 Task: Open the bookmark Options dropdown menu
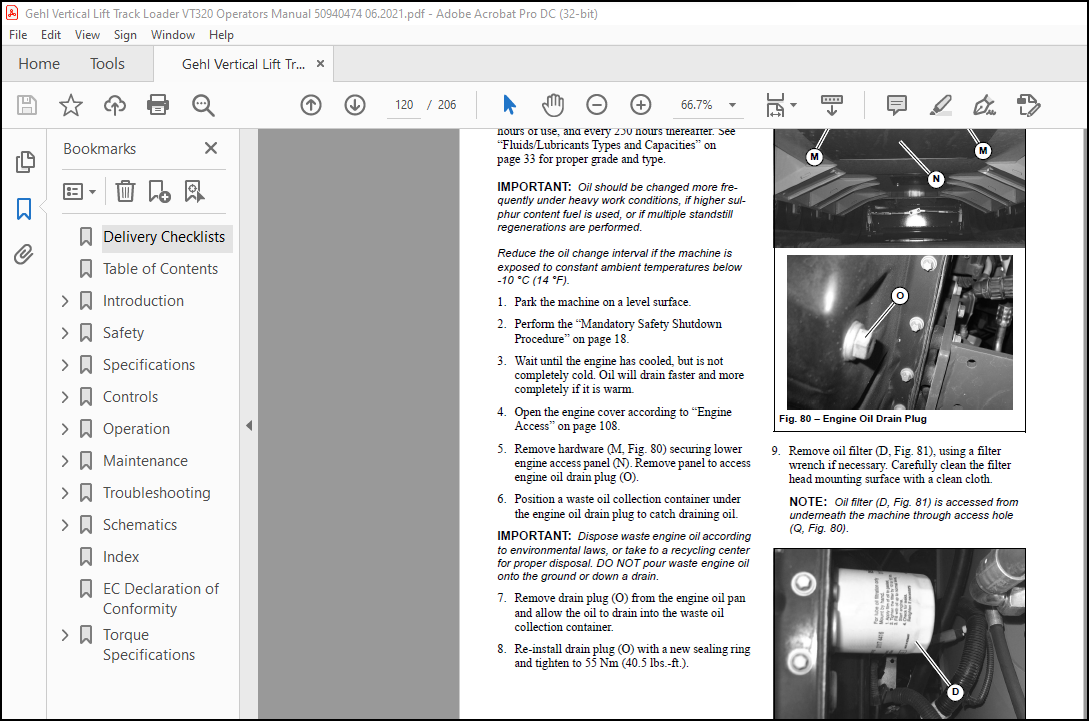[x=79, y=191]
